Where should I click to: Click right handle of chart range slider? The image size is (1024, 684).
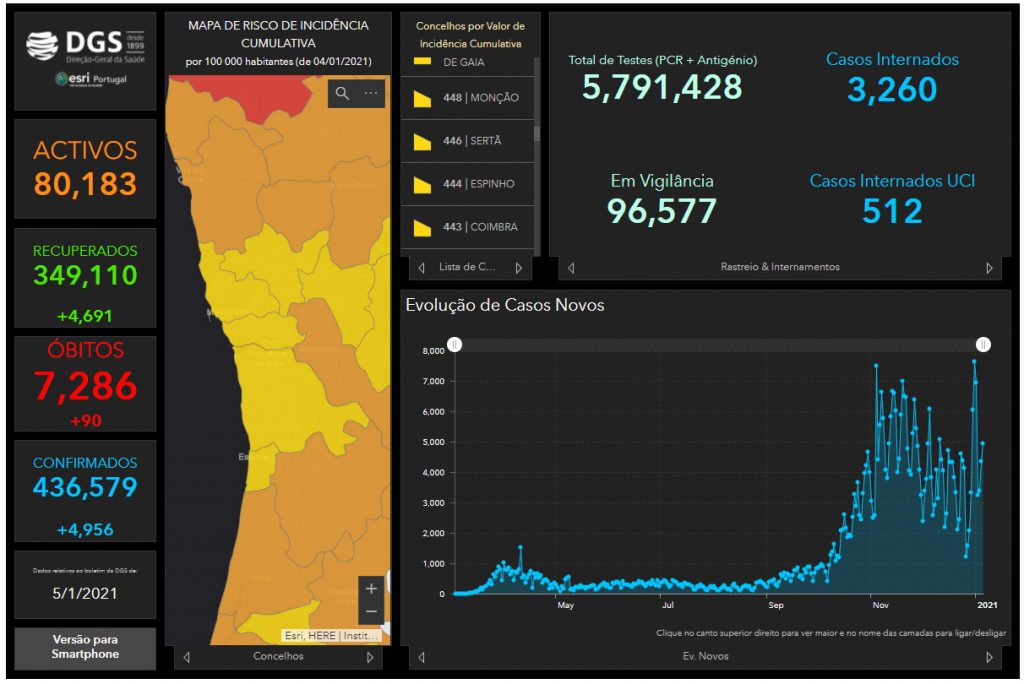(983, 344)
